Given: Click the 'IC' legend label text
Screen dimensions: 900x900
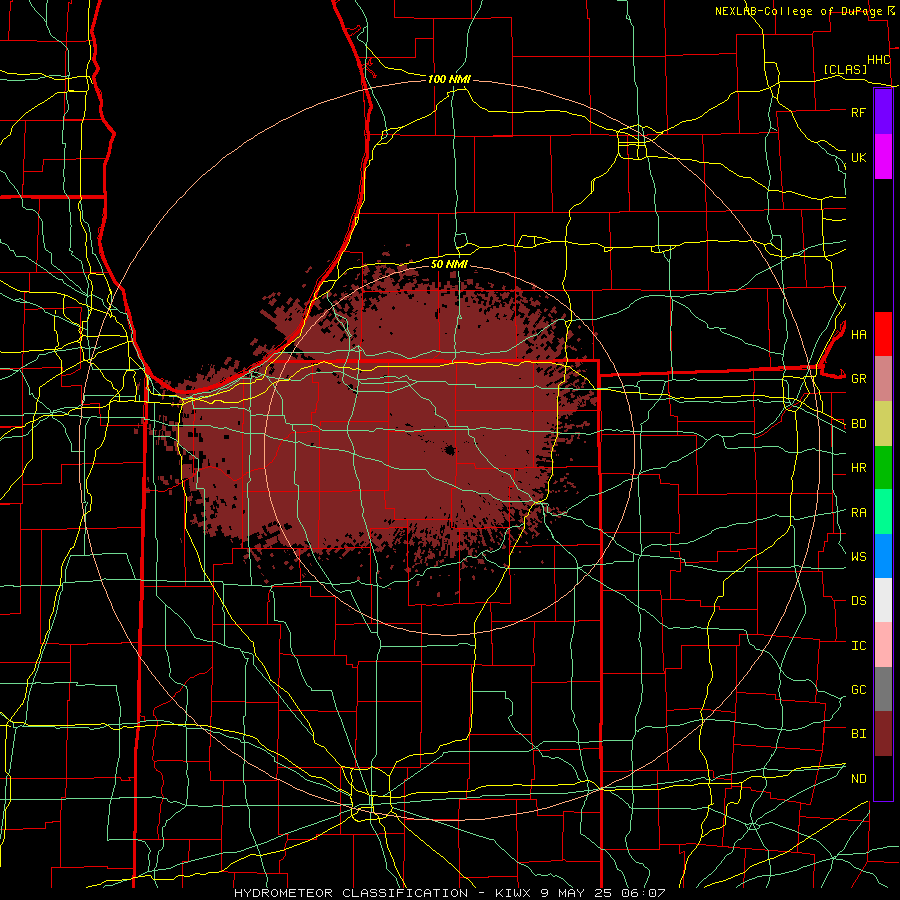Looking at the screenshot, I should click(x=858, y=646).
